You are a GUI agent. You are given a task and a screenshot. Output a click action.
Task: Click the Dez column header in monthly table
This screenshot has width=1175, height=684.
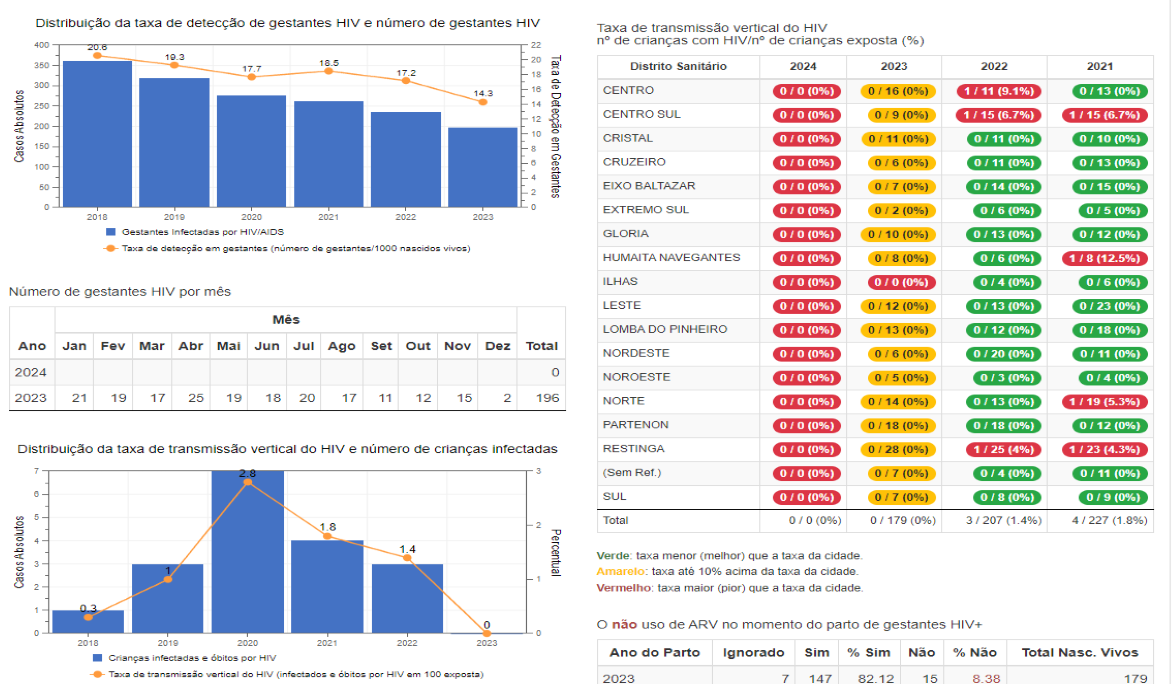(x=498, y=346)
